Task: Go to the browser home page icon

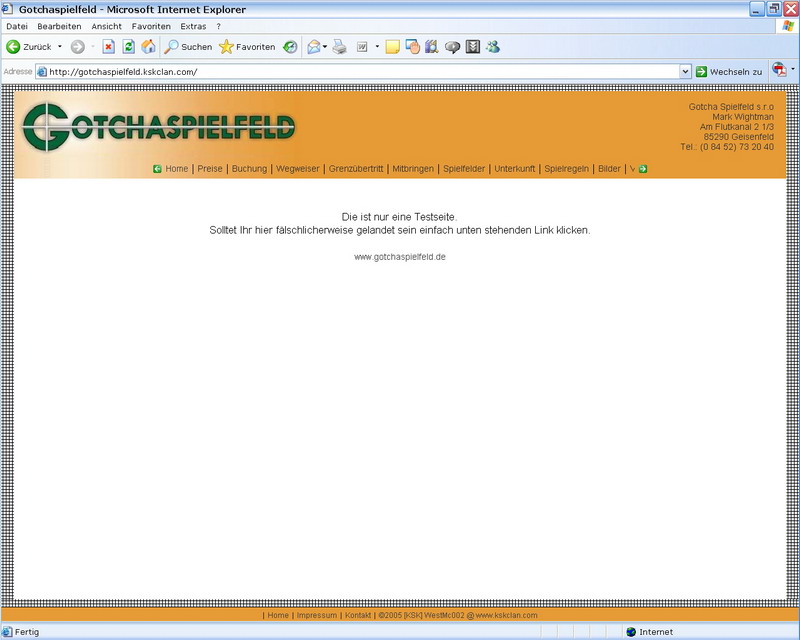Action: 148,47
